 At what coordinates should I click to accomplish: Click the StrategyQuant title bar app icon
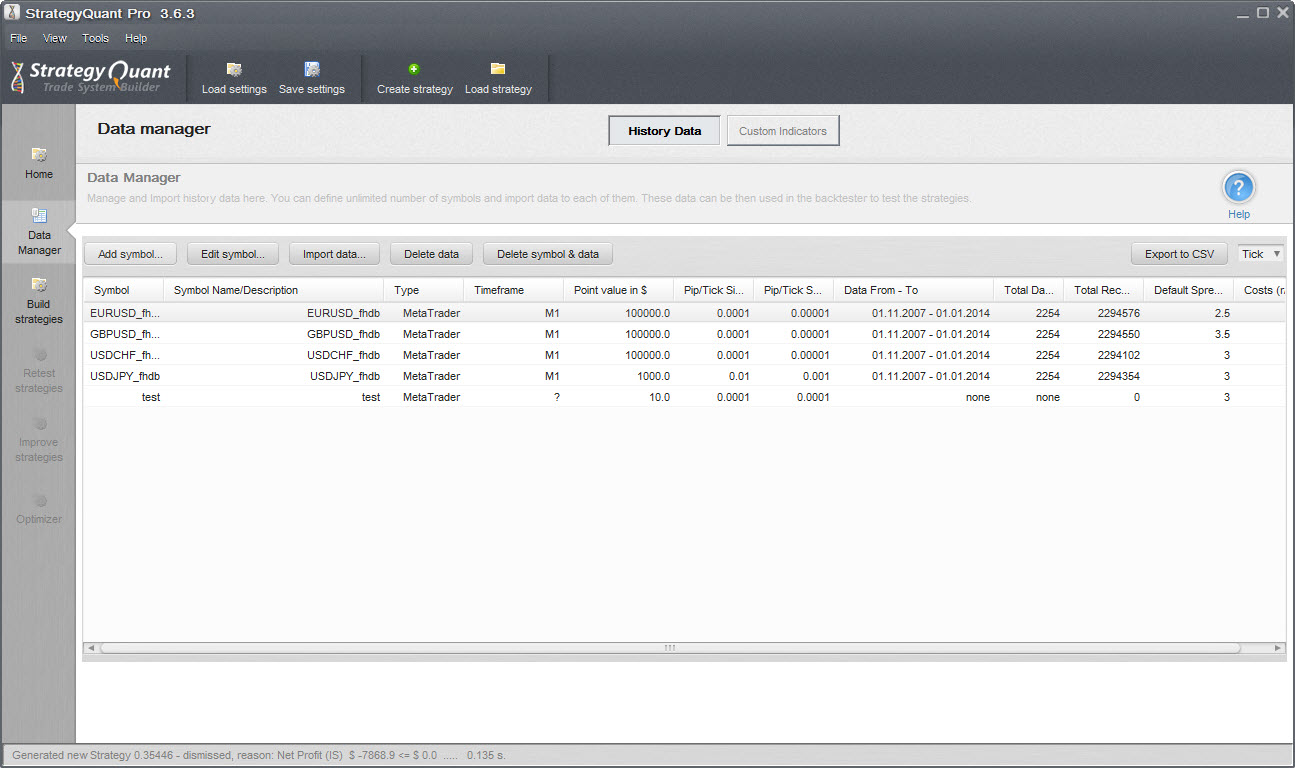[13, 13]
